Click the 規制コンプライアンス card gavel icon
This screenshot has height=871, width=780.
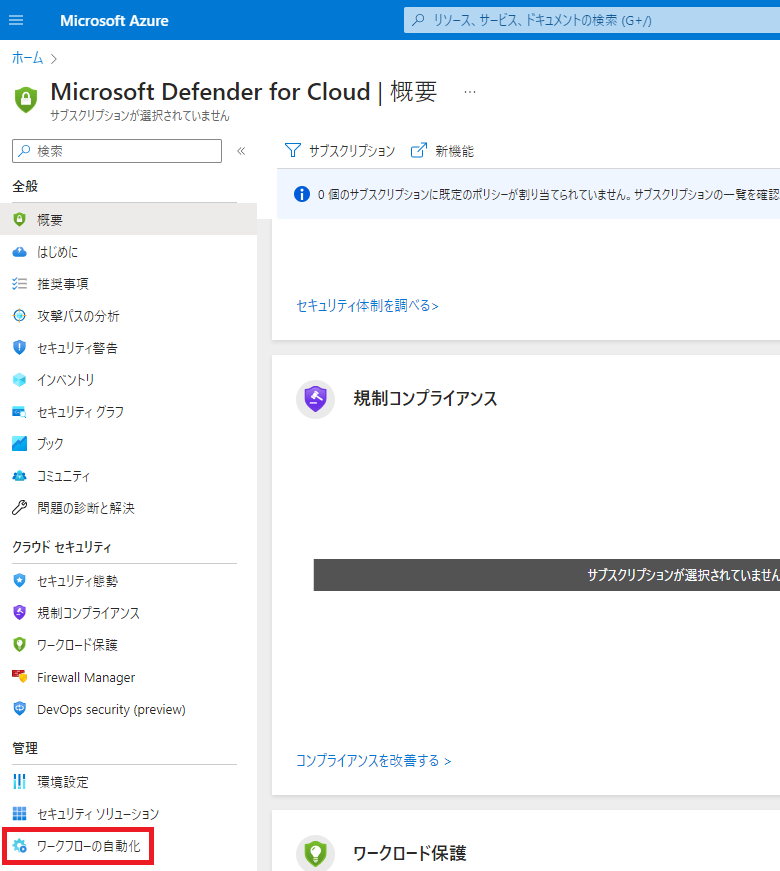coord(316,399)
